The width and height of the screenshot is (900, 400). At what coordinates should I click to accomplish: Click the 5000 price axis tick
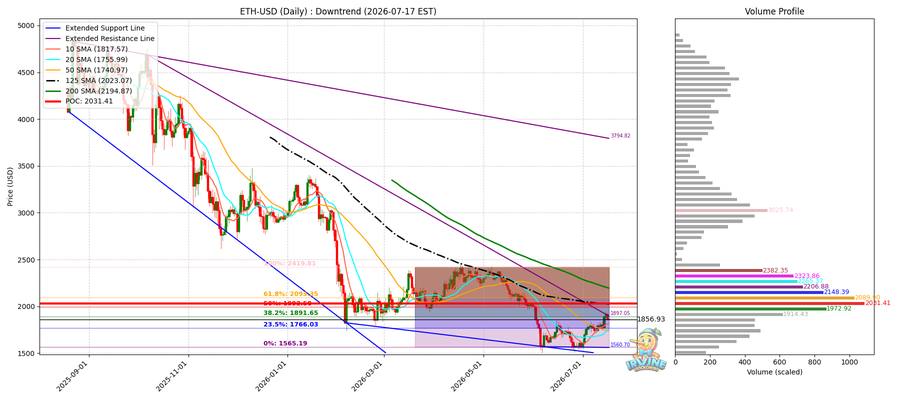coord(26,26)
